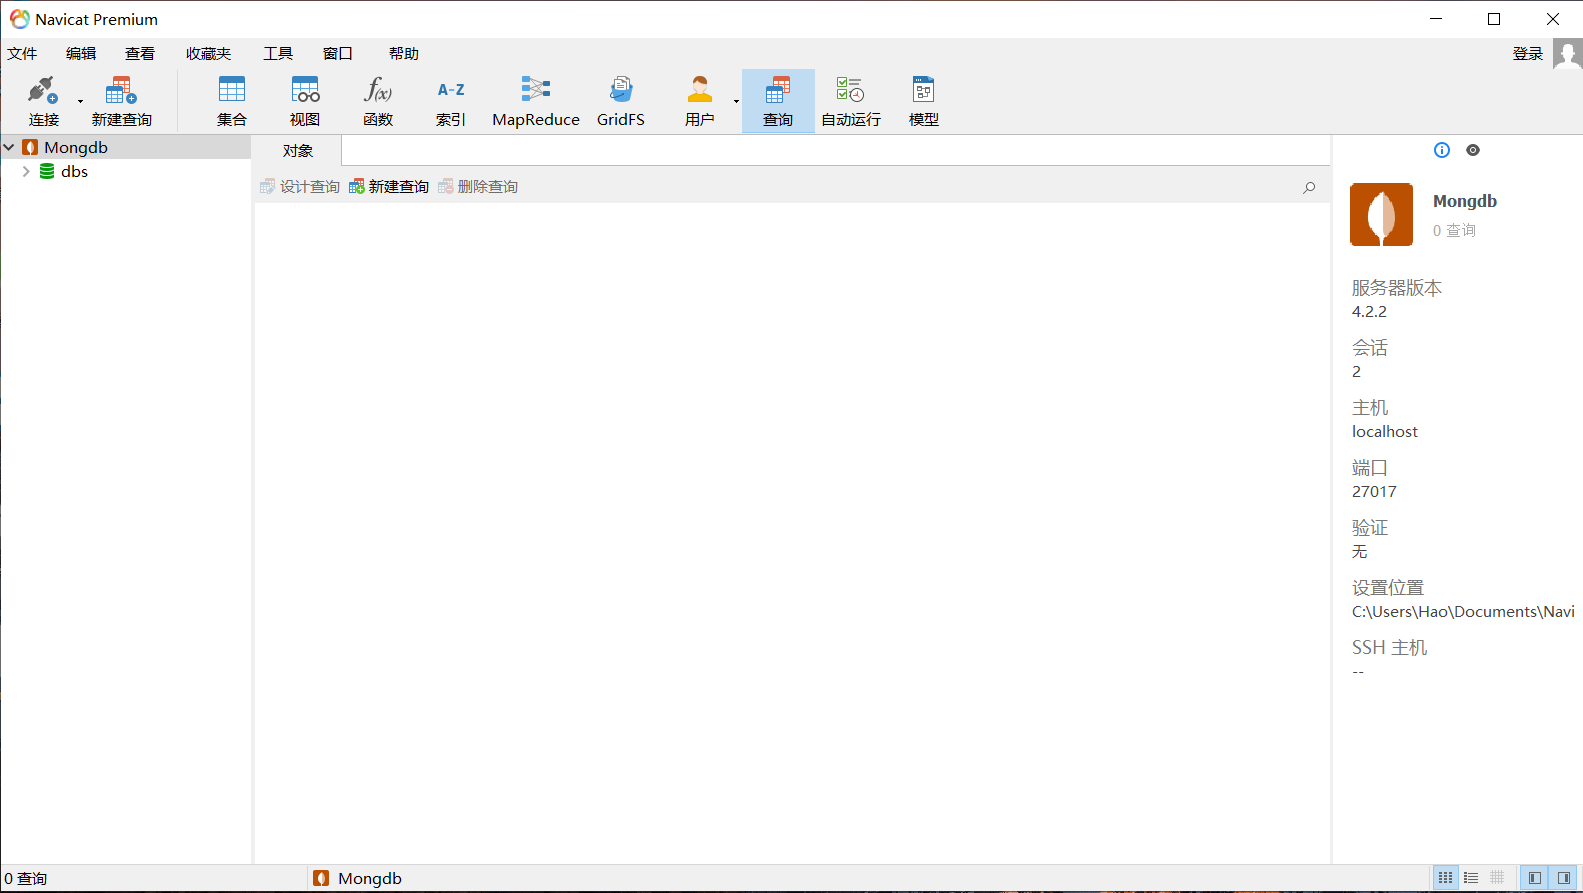Click Mongdb label in status bar

pos(370,878)
